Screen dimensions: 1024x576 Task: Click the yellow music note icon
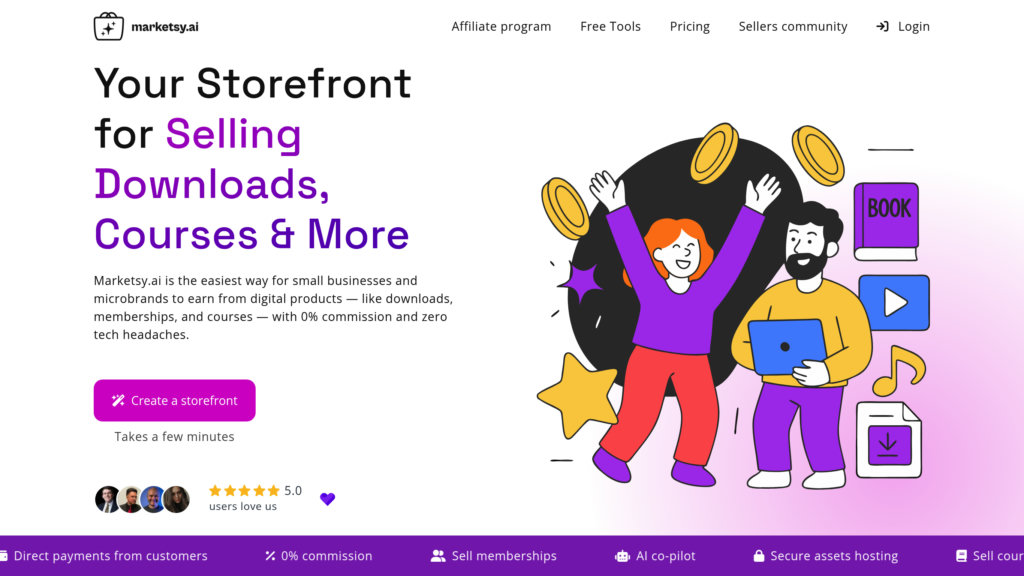[x=898, y=370]
